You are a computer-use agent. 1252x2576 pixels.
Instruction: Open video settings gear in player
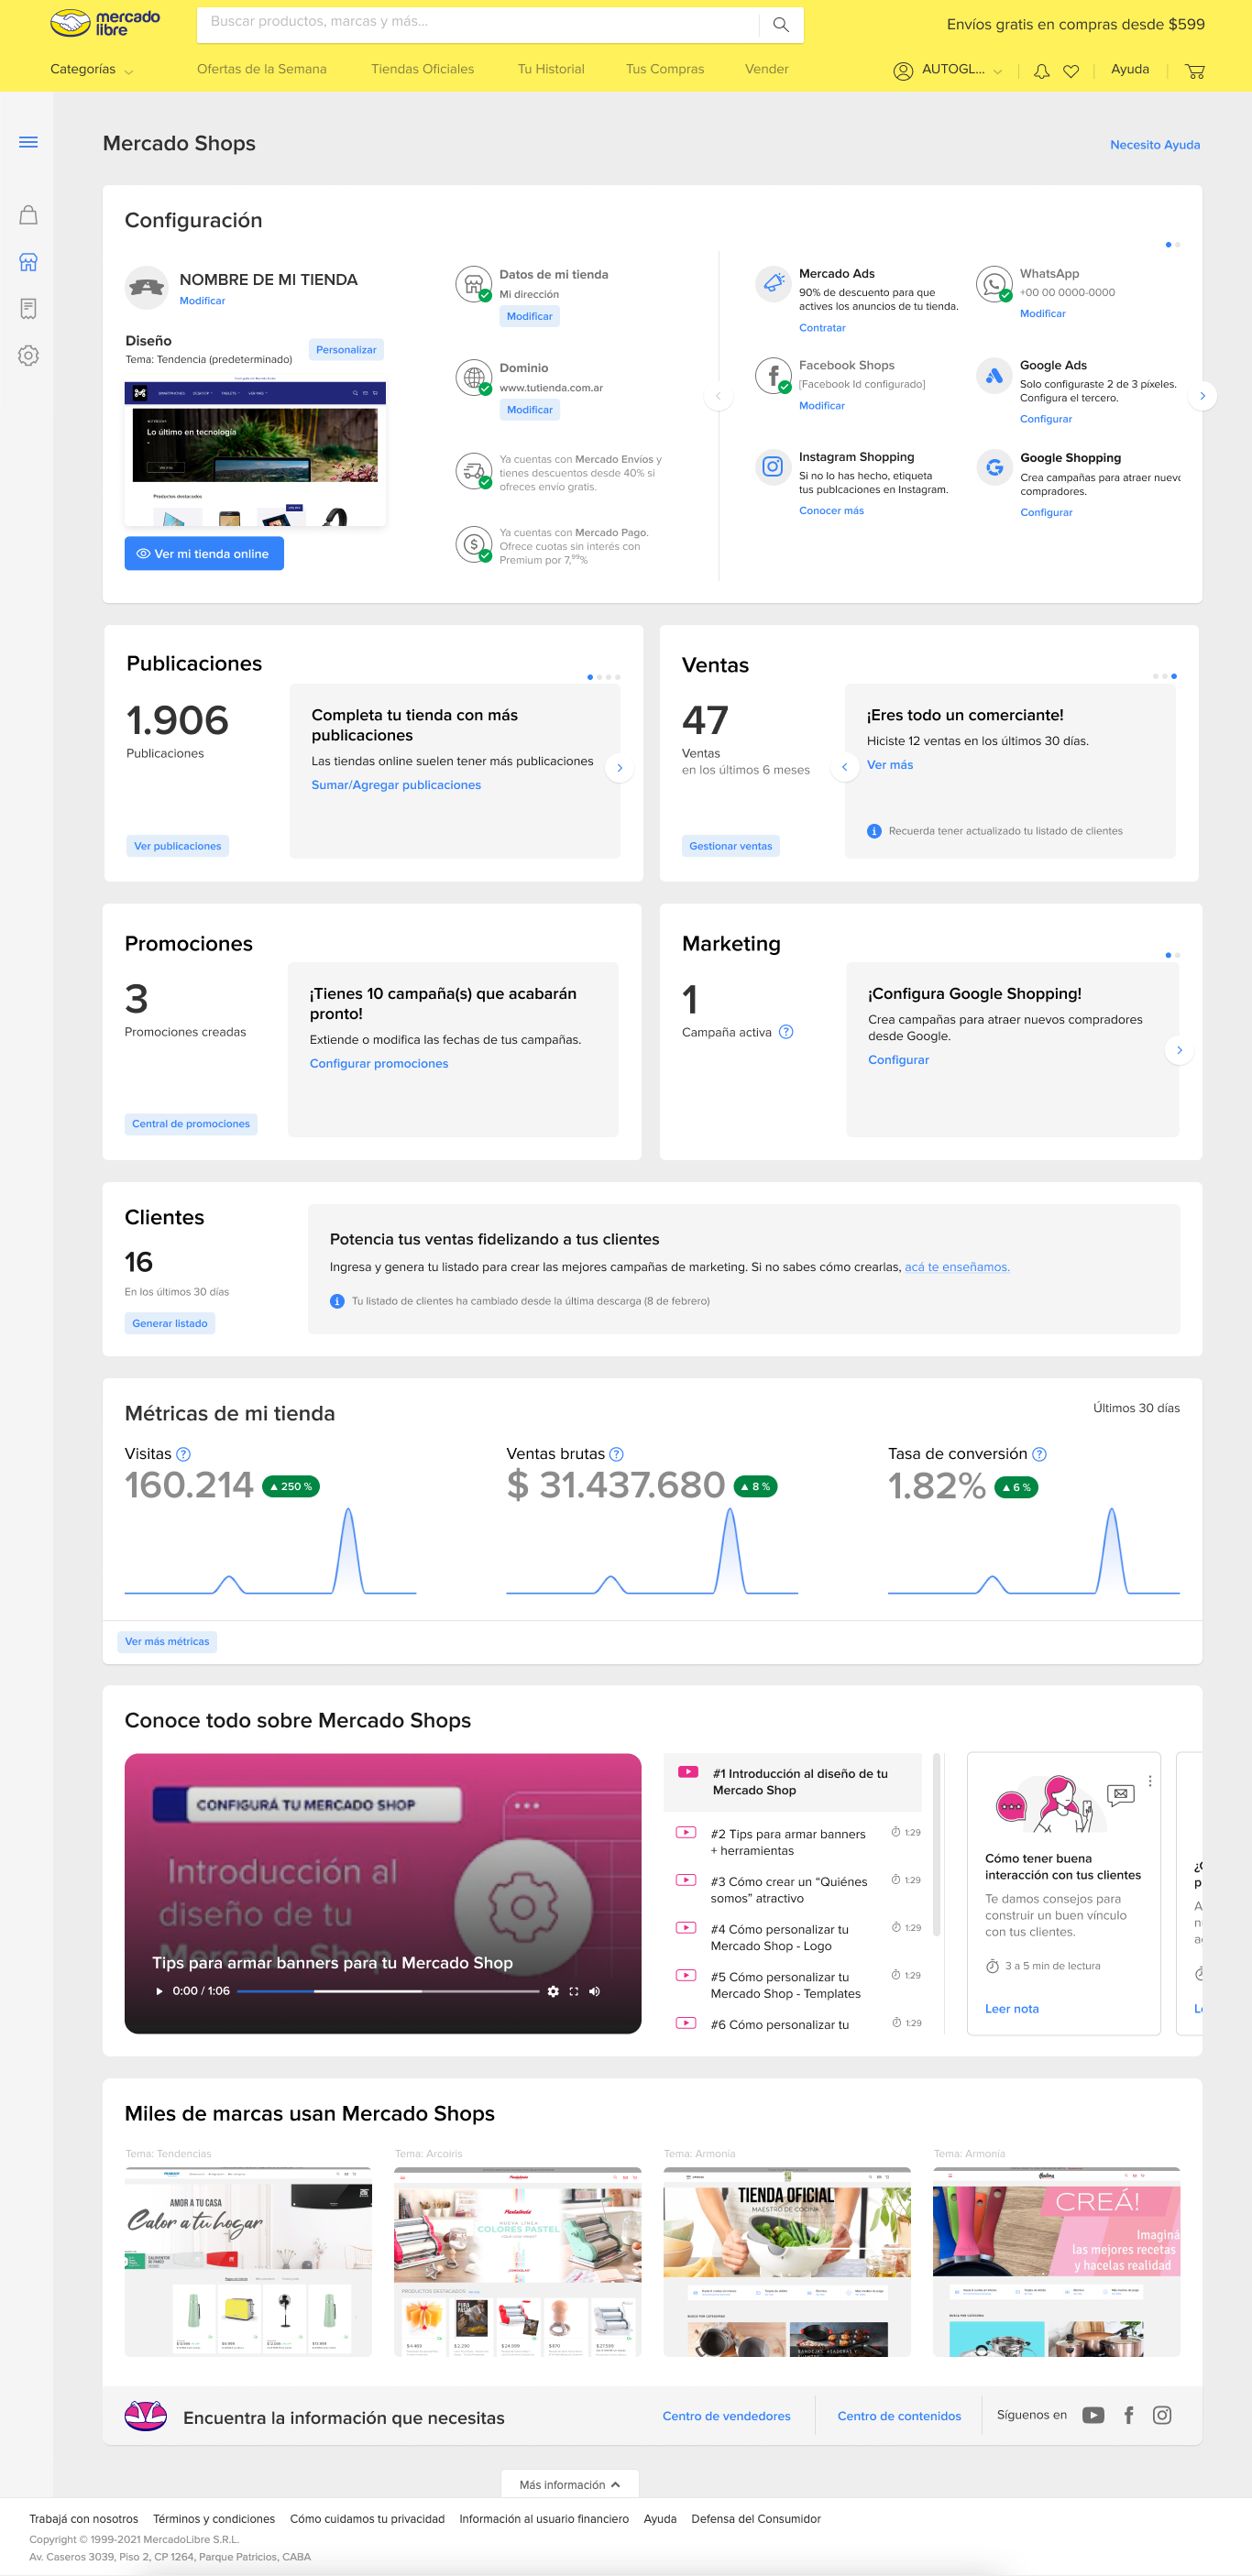point(553,1991)
